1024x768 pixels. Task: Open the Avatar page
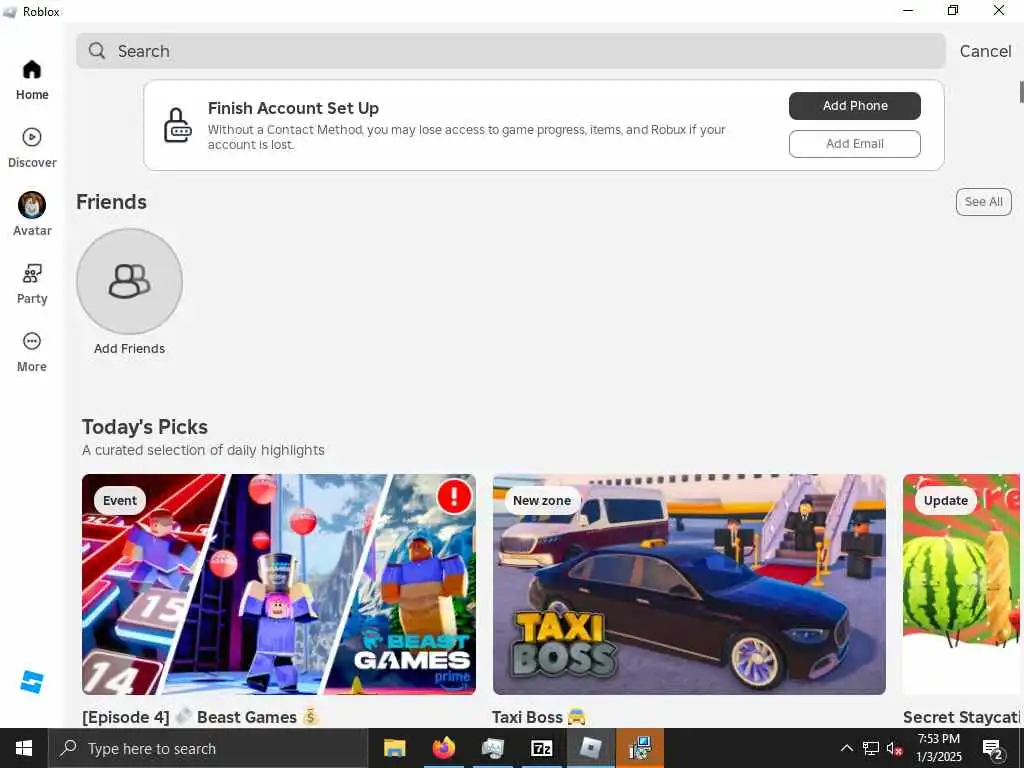pos(31,216)
